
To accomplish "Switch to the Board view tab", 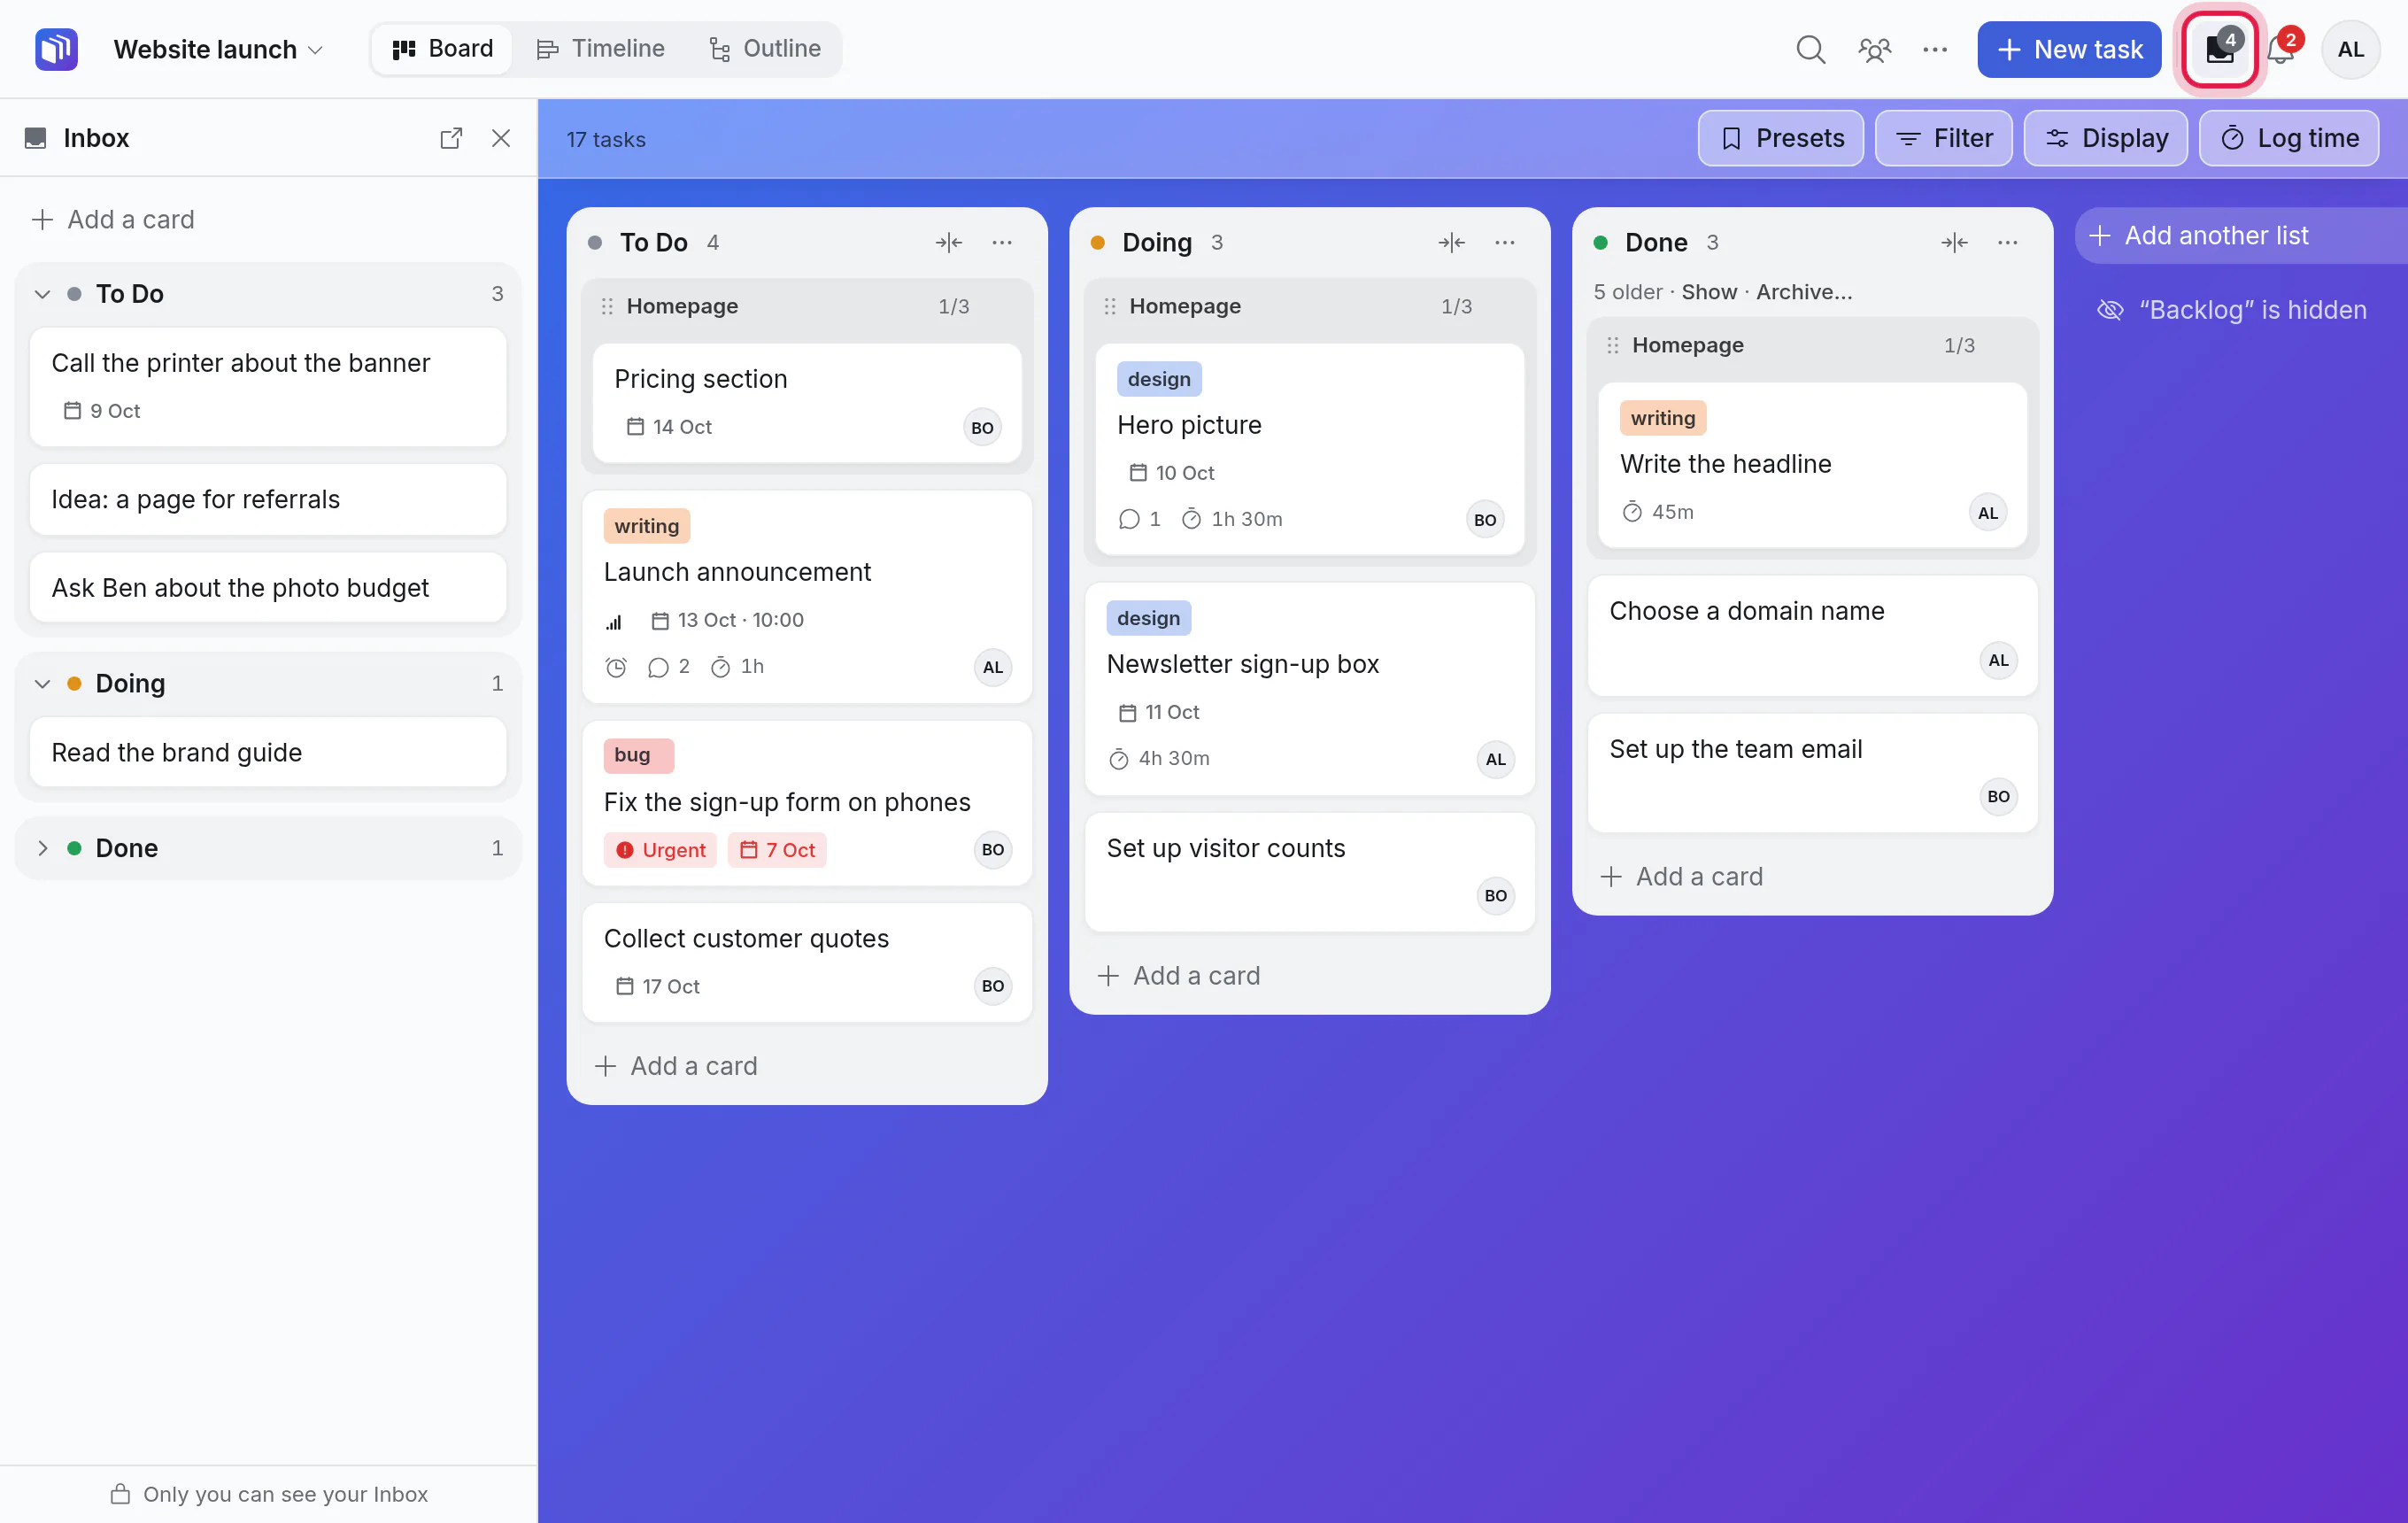I will coord(442,49).
